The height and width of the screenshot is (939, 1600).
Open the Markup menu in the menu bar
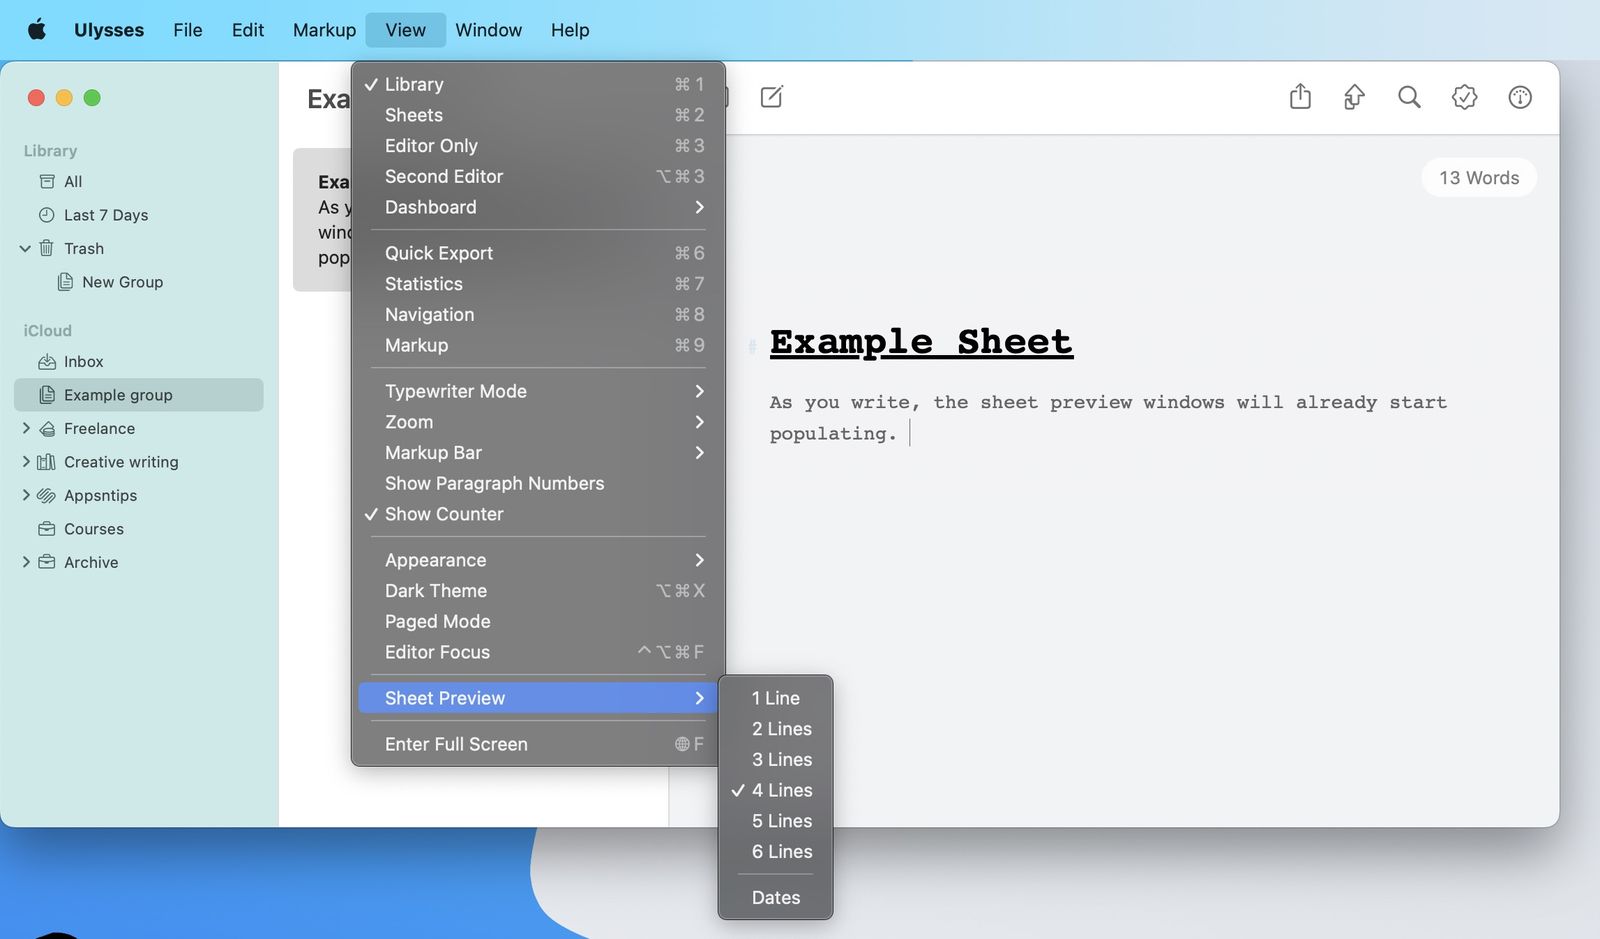(323, 29)
